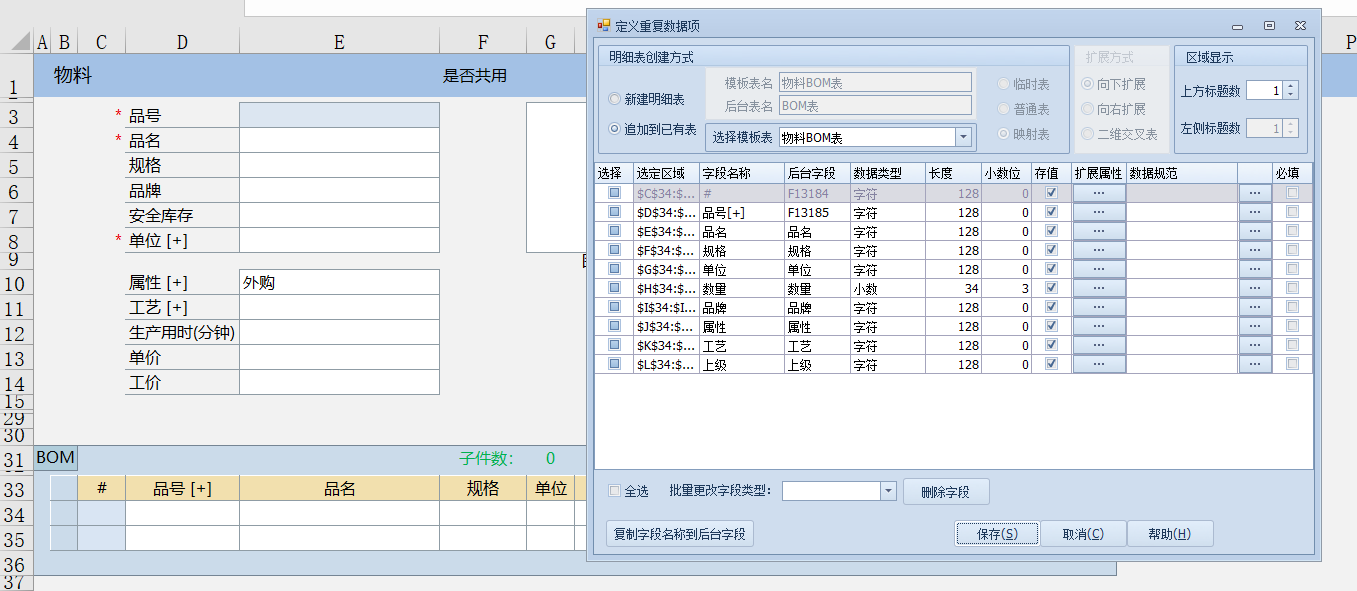Click the 数据类型 column header
The image size is (1357, 591).
pyautogui.click(x=887, y=173)
